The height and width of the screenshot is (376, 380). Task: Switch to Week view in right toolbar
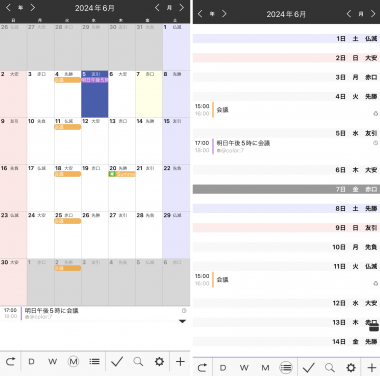click(x=244, y=368)
